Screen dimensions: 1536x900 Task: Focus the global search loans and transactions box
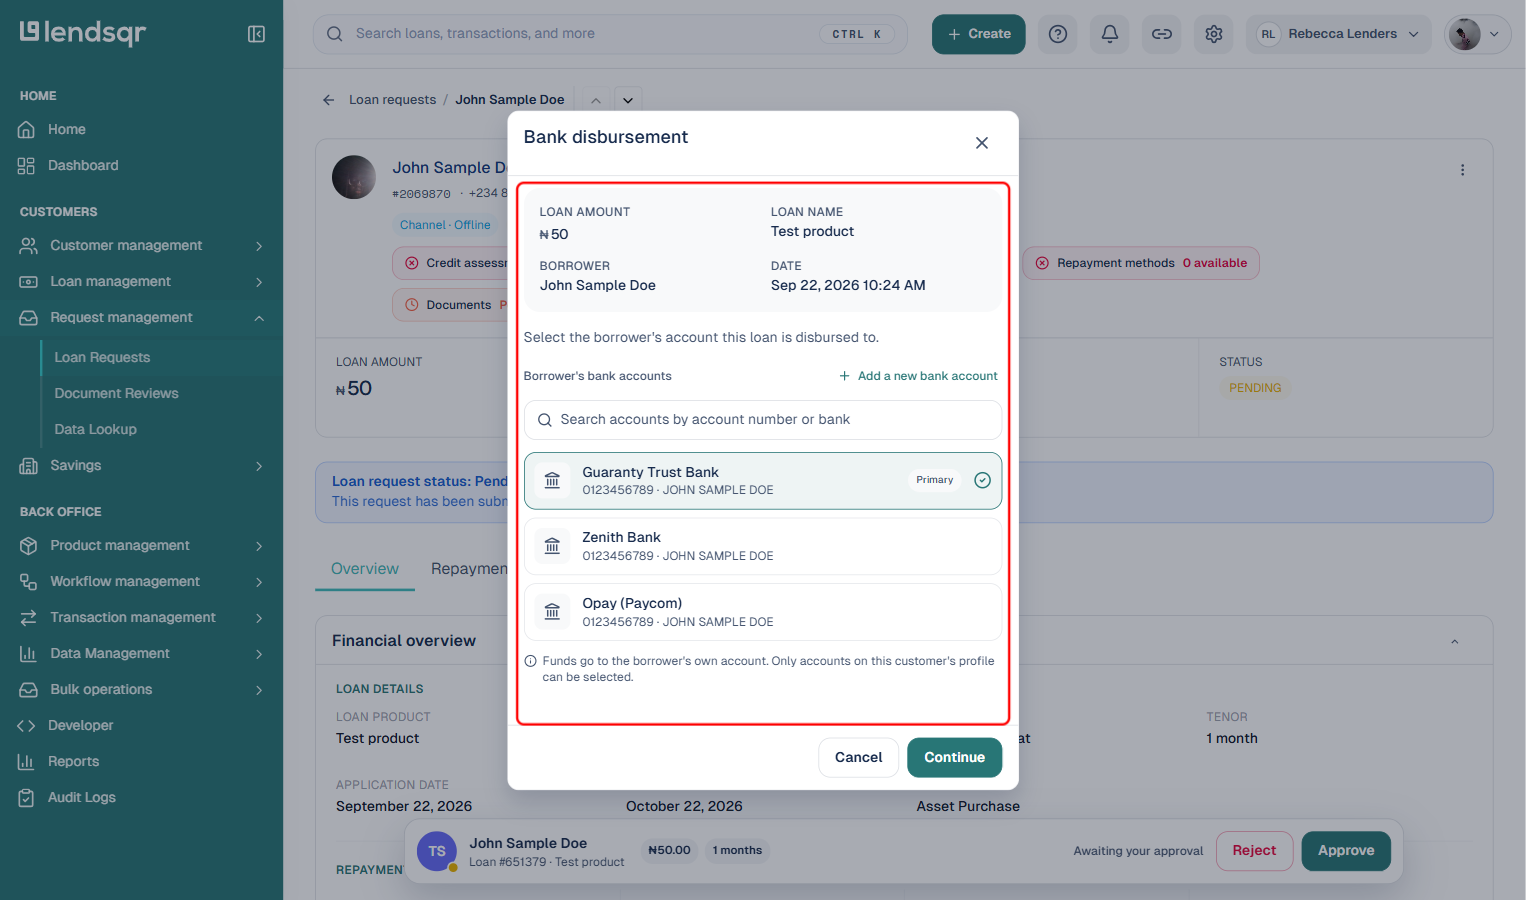(x=610, y=34)
